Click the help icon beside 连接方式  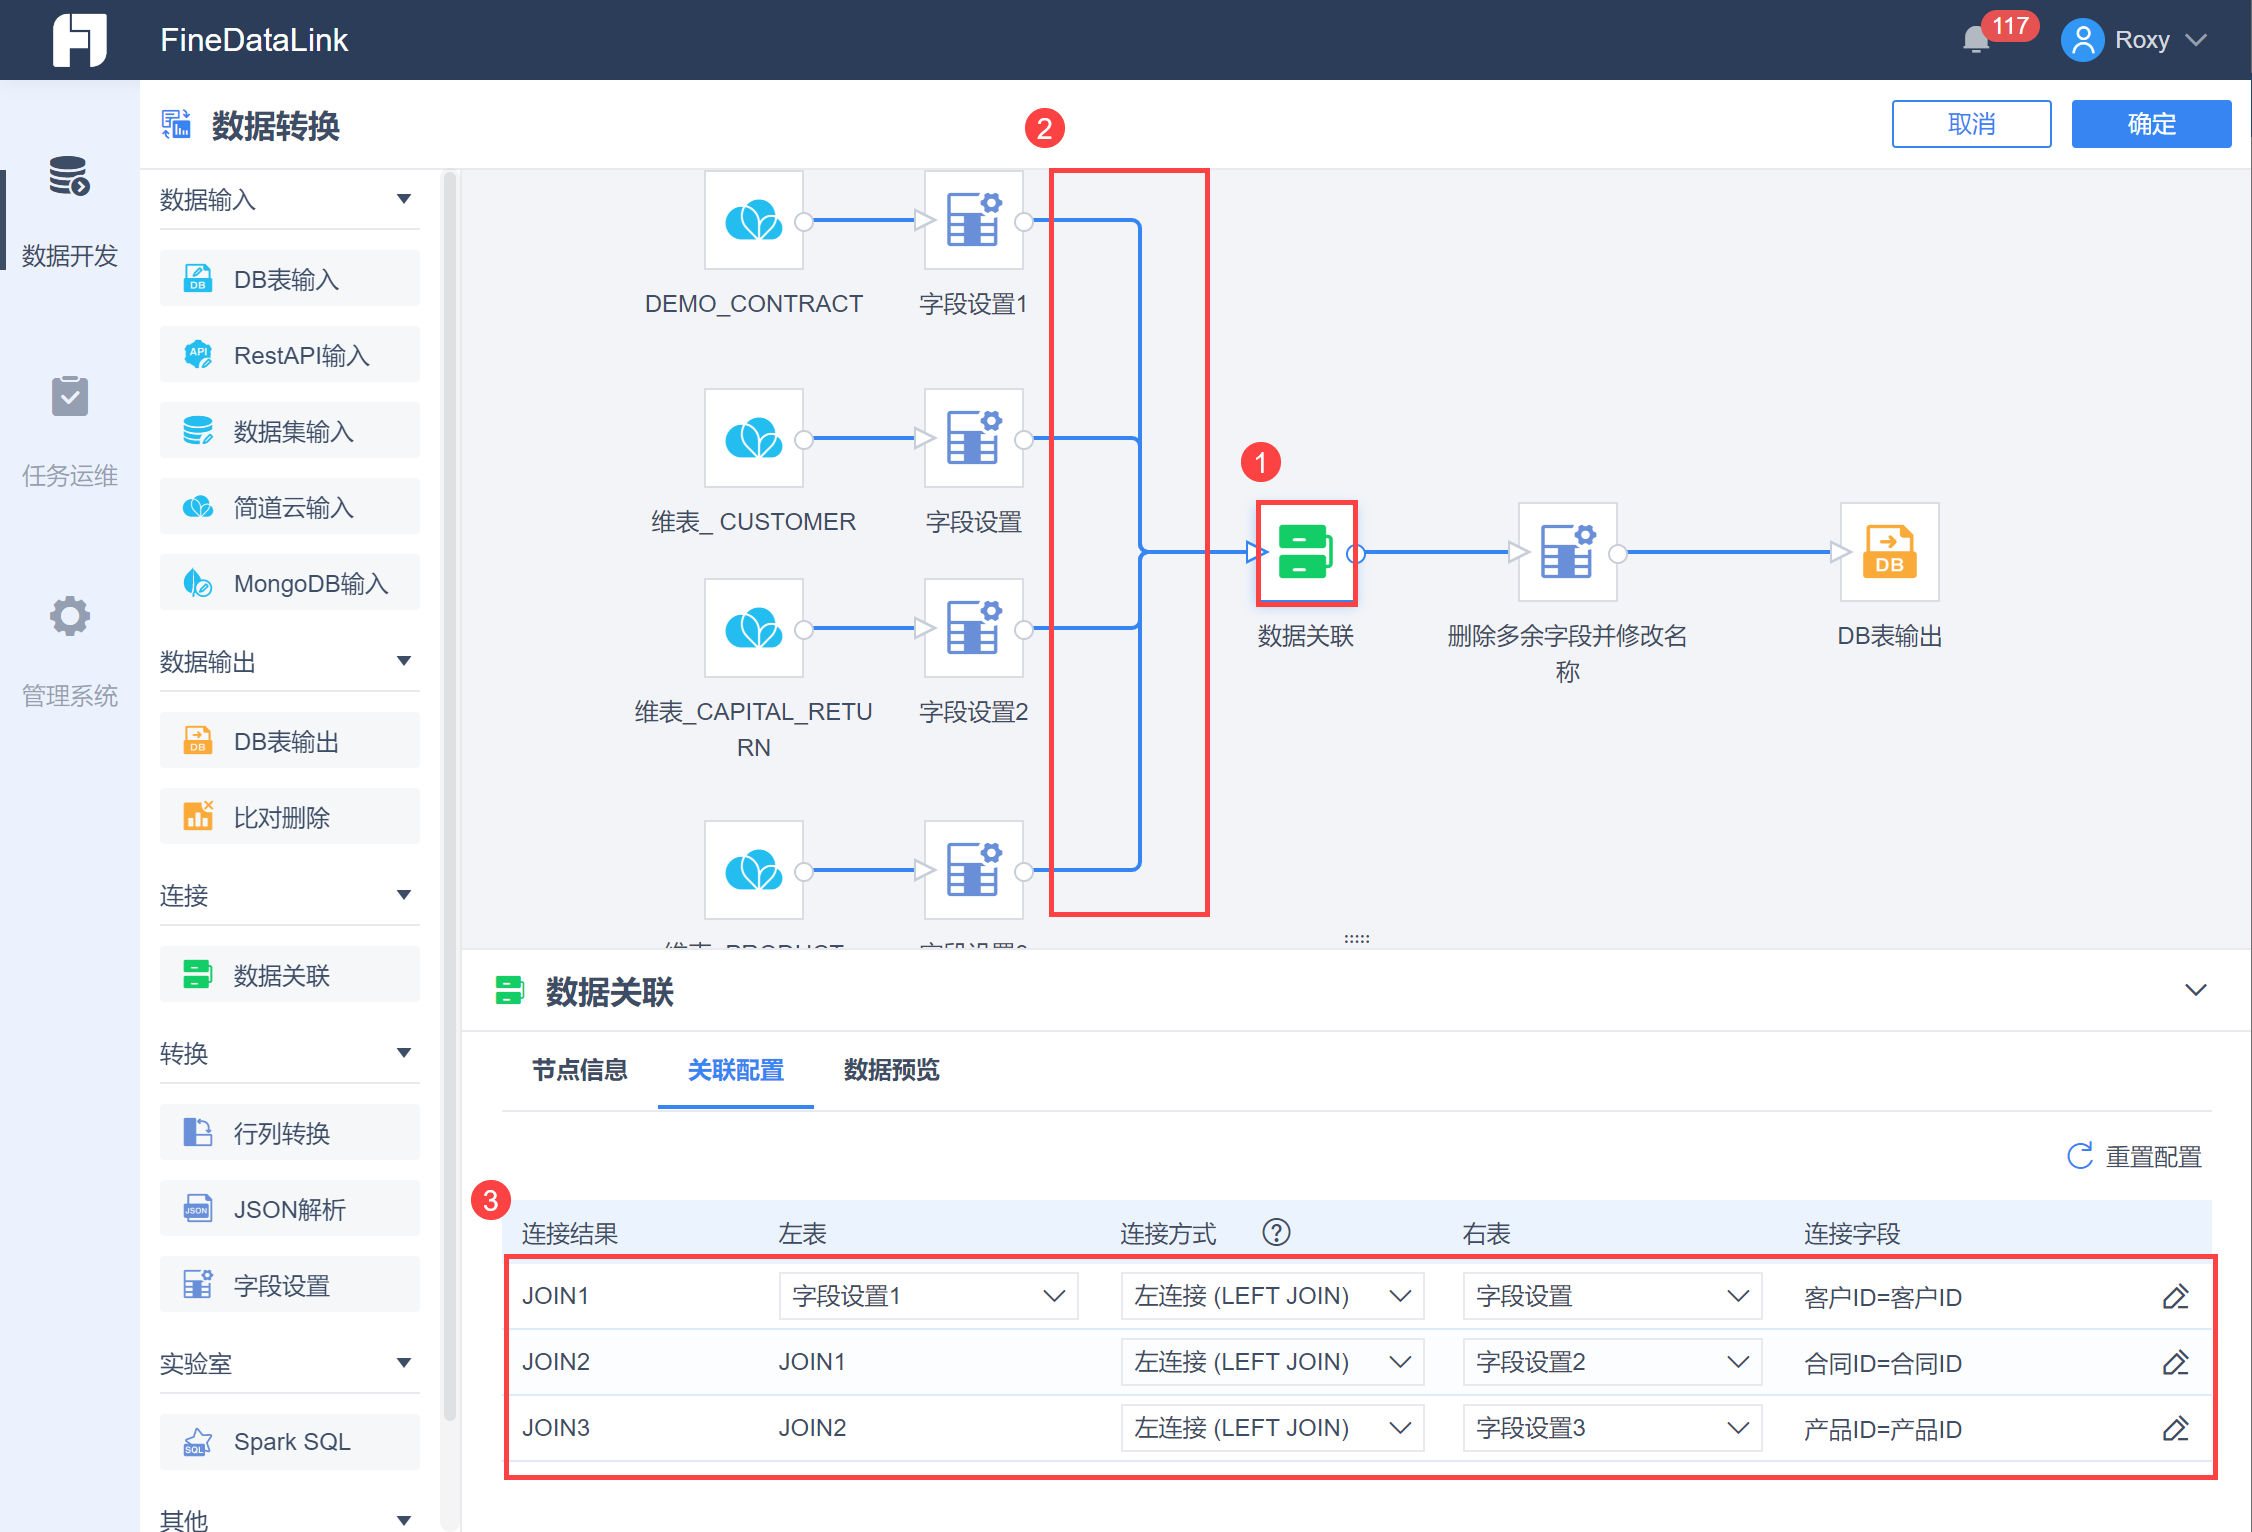[x=1276, y=1232]
